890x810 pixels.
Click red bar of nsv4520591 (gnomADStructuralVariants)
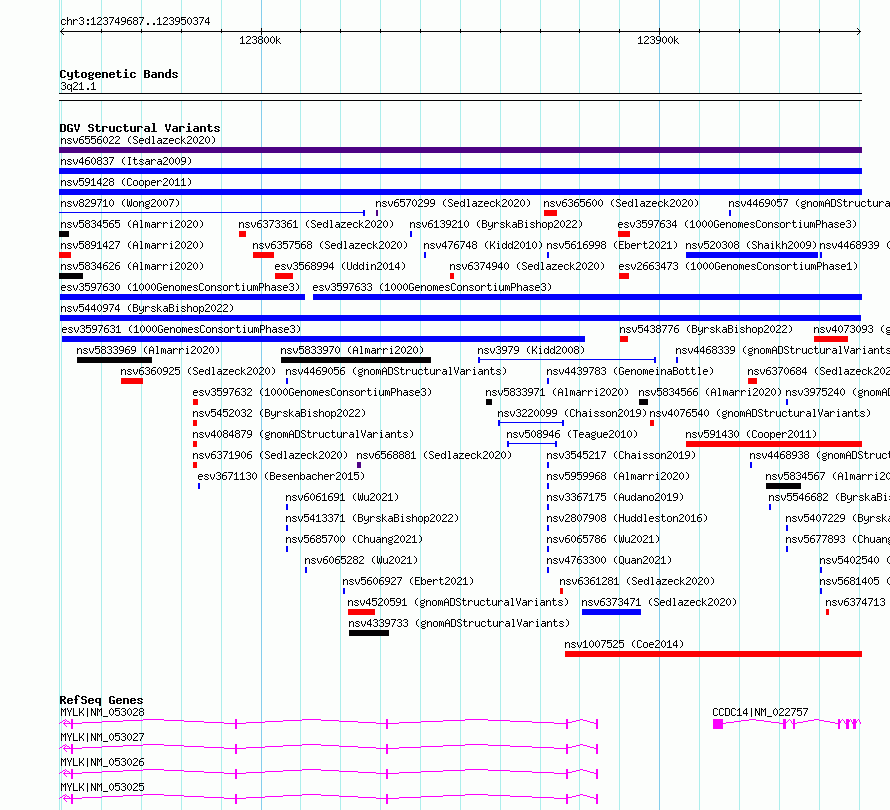(362, 612)
